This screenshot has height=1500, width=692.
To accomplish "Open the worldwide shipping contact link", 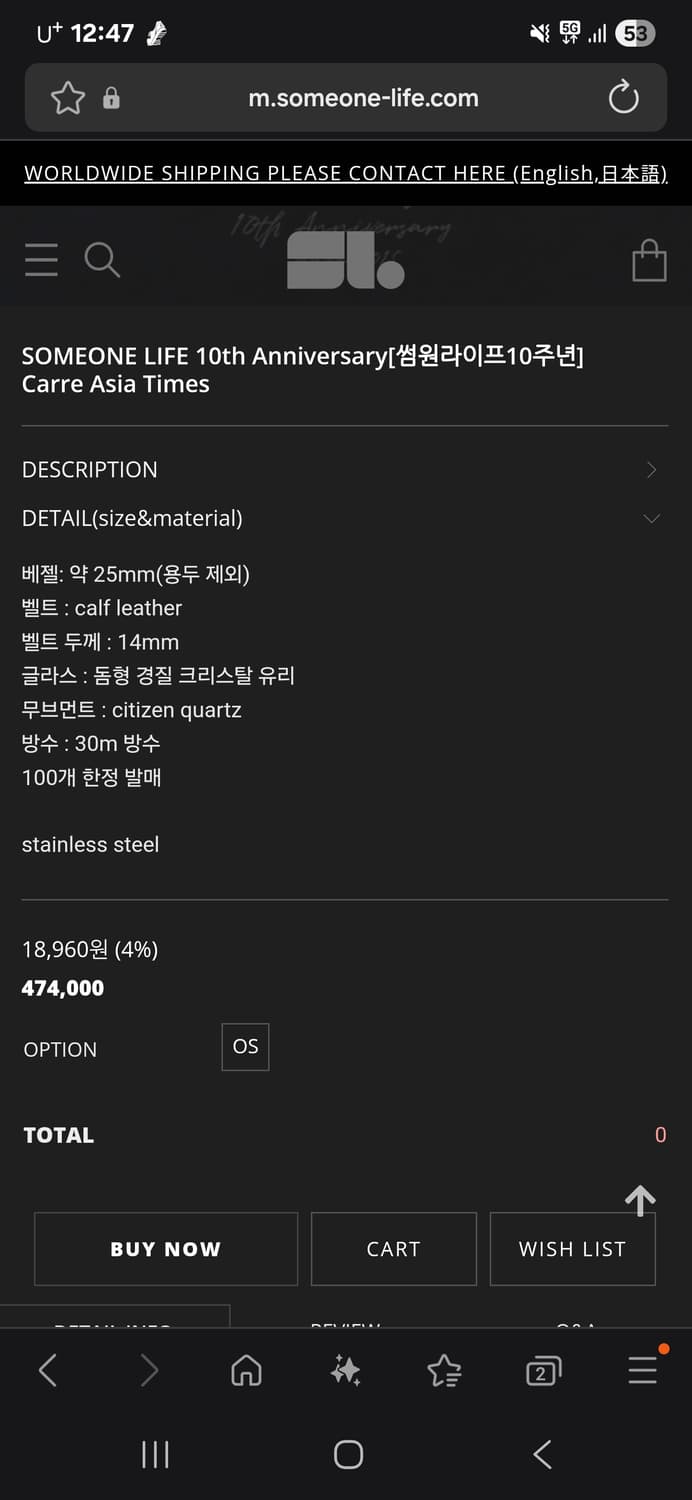I will pyautogui.click(x=345, y=173).
